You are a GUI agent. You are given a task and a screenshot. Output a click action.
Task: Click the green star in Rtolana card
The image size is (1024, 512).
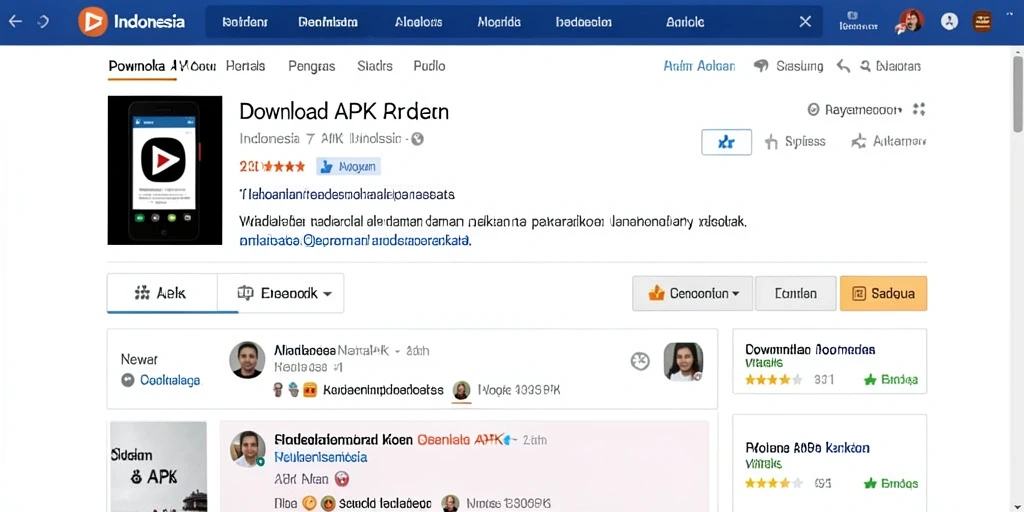[870, 483]
